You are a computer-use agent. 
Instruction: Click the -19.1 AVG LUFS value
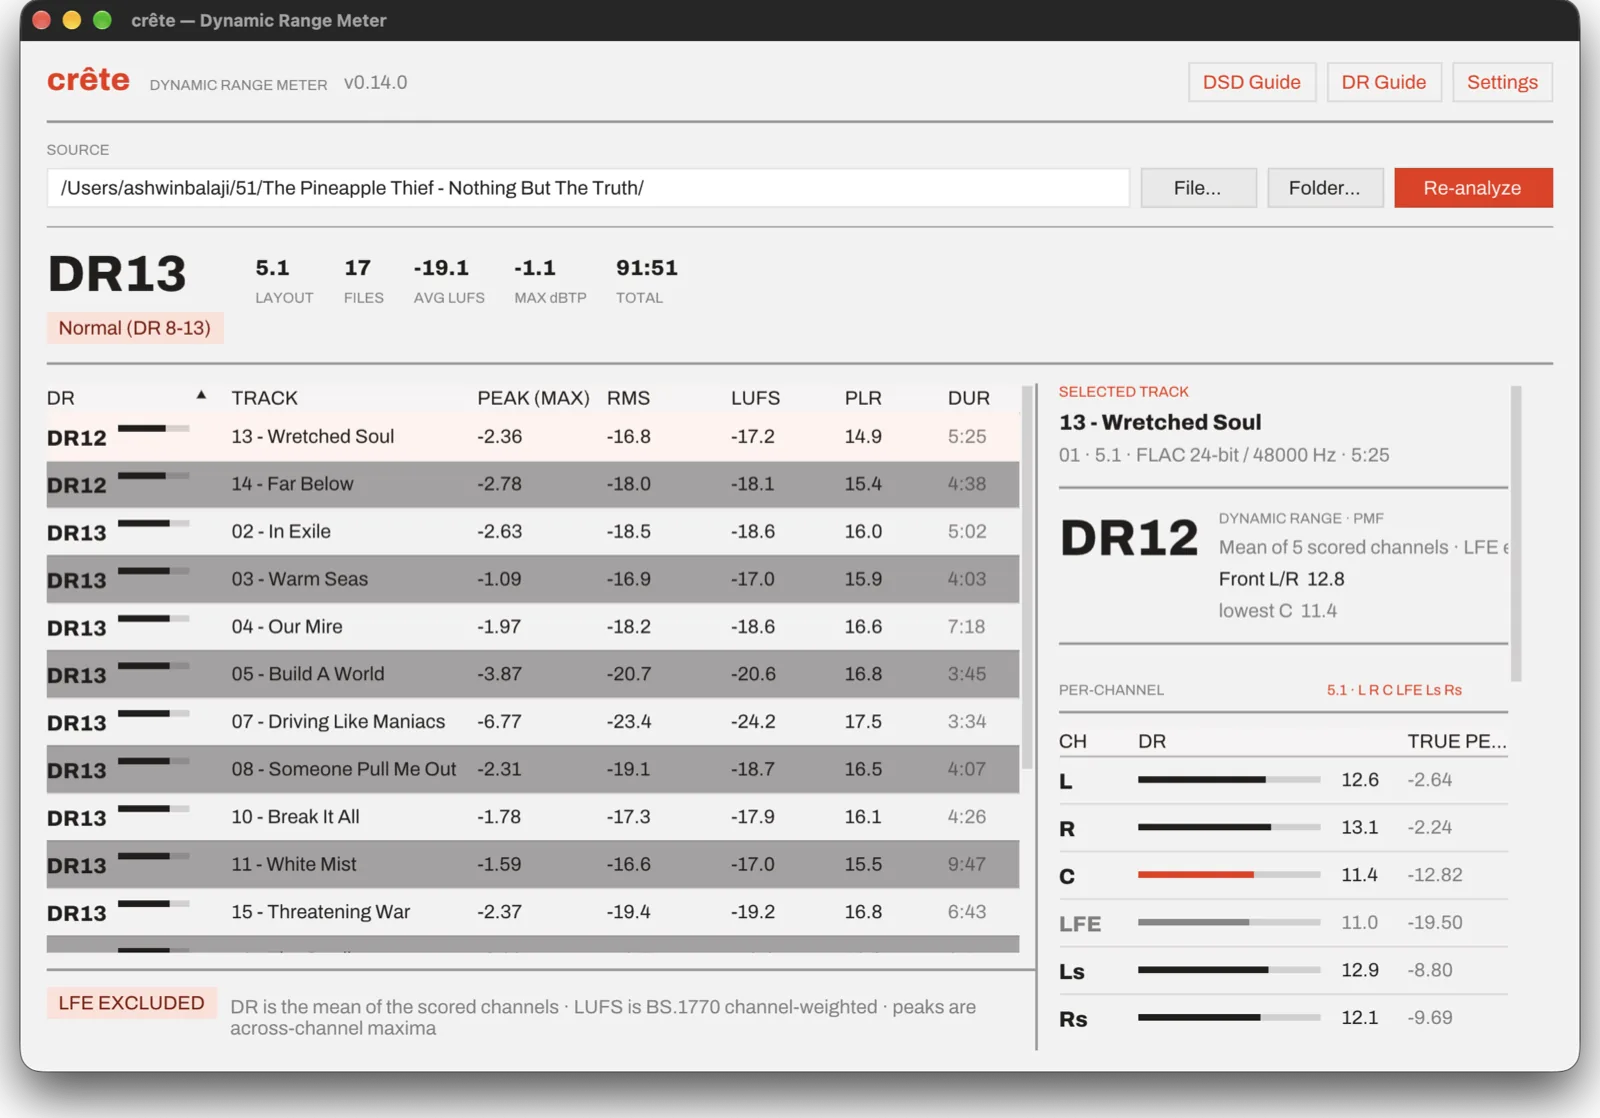pos(441,268)
